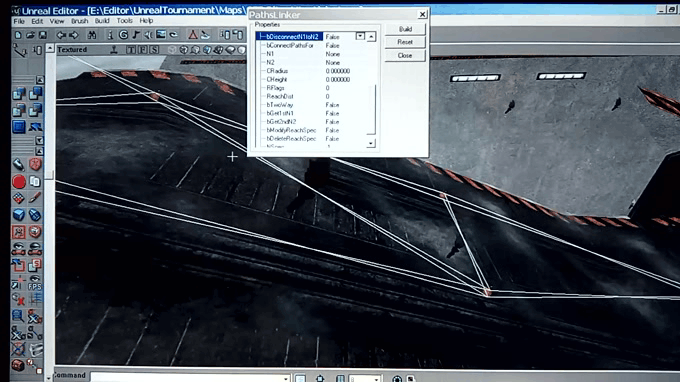Select the FPS display tool
680x382 pixels.
[35, 282]
